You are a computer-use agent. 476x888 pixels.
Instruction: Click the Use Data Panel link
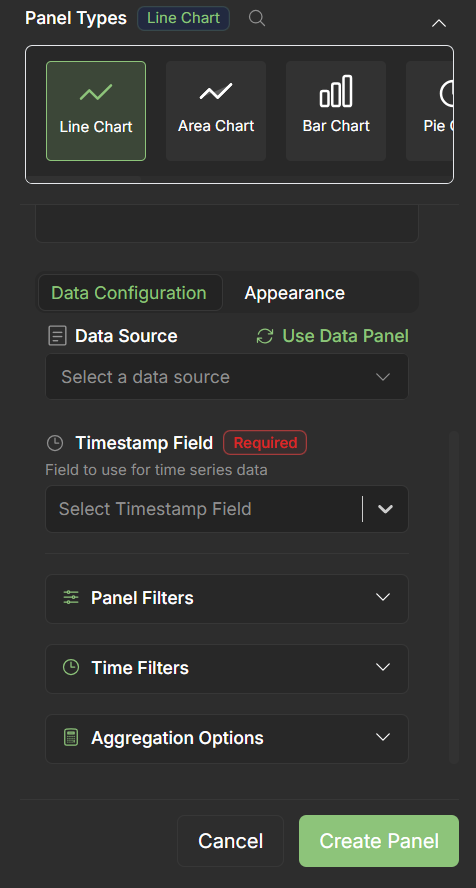point(345,336)
